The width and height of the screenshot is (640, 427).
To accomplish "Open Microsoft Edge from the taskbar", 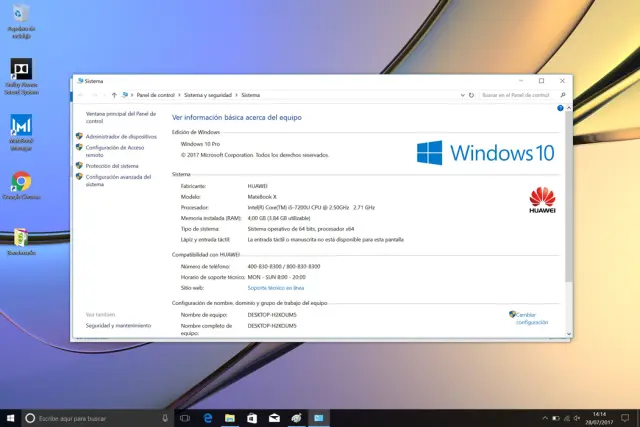I will tap(208, 417).
